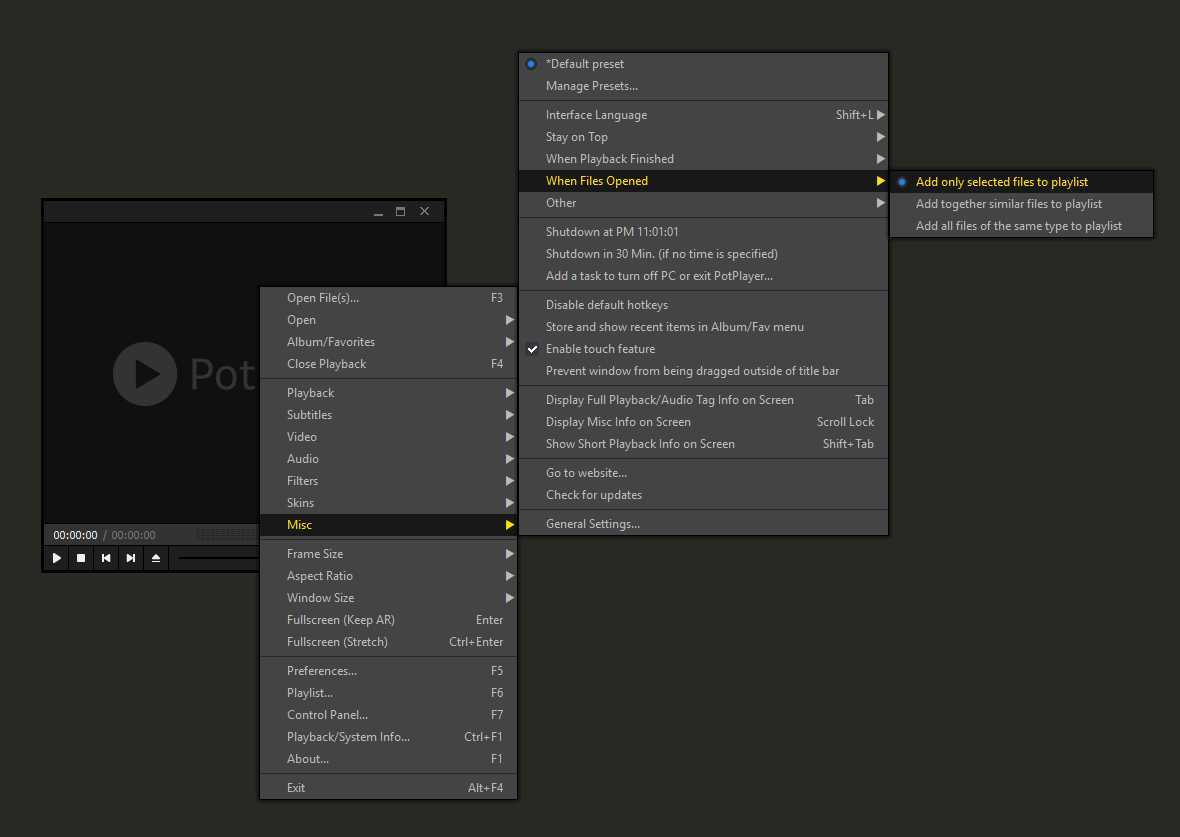
Task: Choose Close Playback menu item
Action: (388, 364)
